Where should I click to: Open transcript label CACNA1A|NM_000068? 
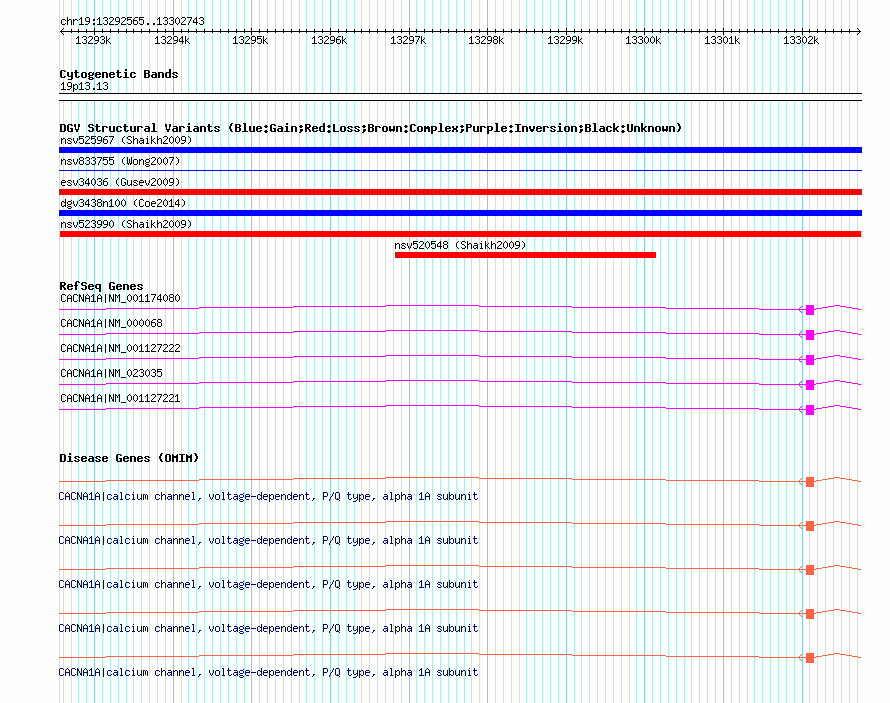111,323
